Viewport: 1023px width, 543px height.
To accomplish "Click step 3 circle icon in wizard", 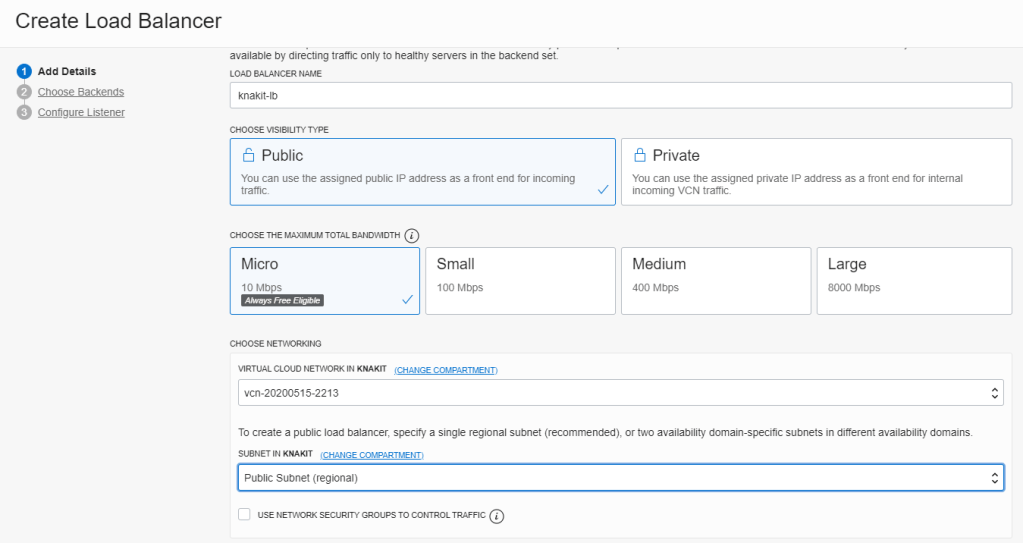I will (x=23, y=113).
